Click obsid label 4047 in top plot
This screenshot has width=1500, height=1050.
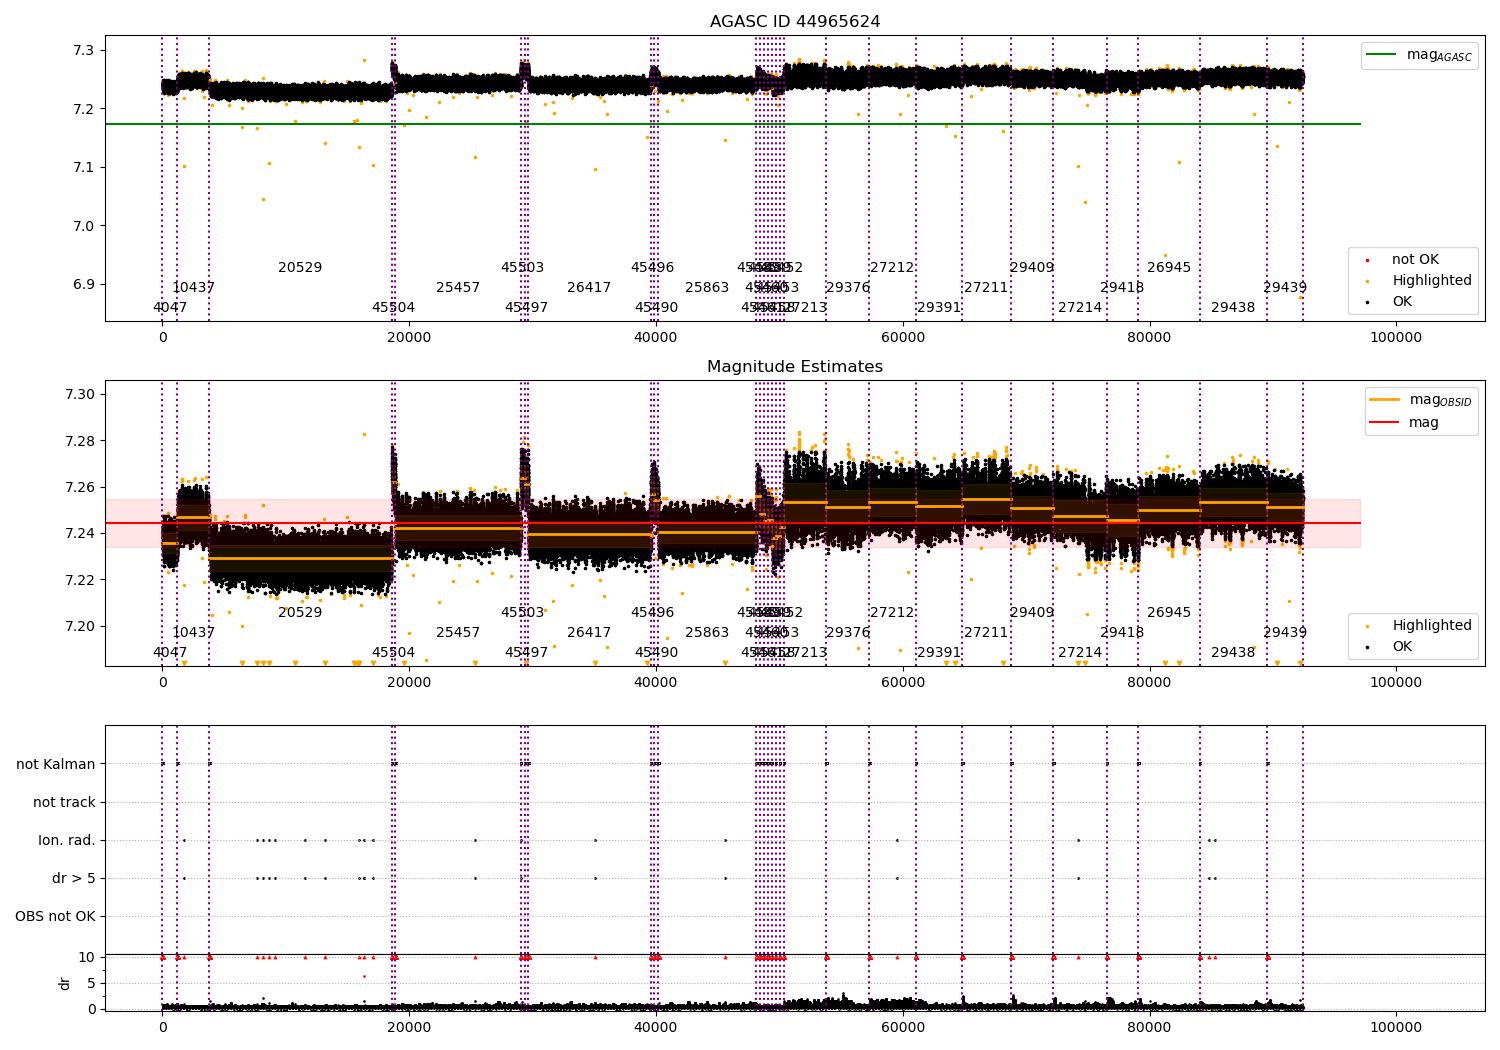(x=170, y=308)
